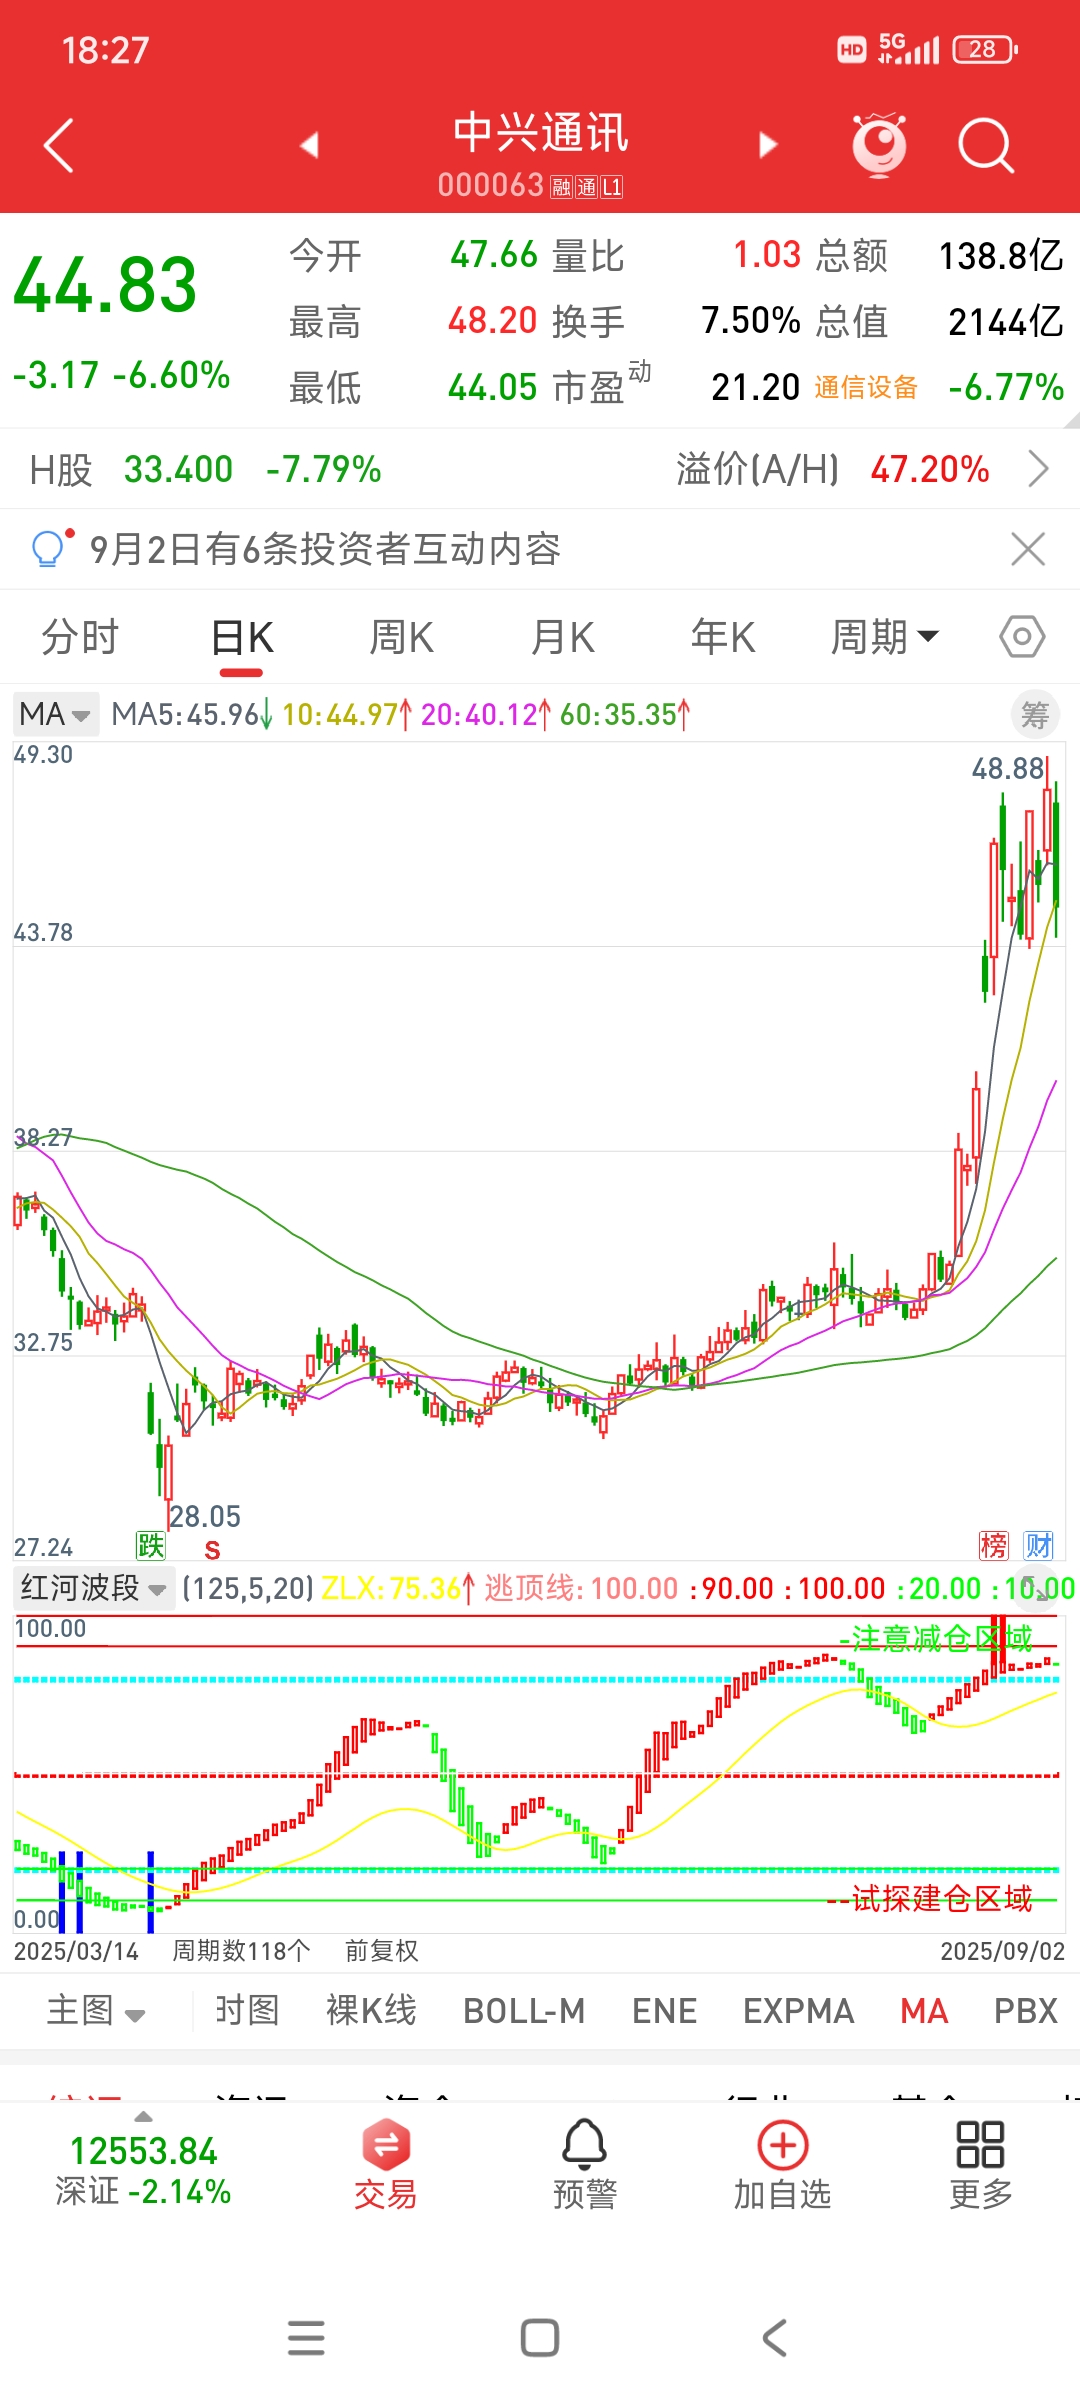Select the EXPMA indicator
This screenshot has width=1080, height=2400.
pyautogui.click(x=798, y=2011)
